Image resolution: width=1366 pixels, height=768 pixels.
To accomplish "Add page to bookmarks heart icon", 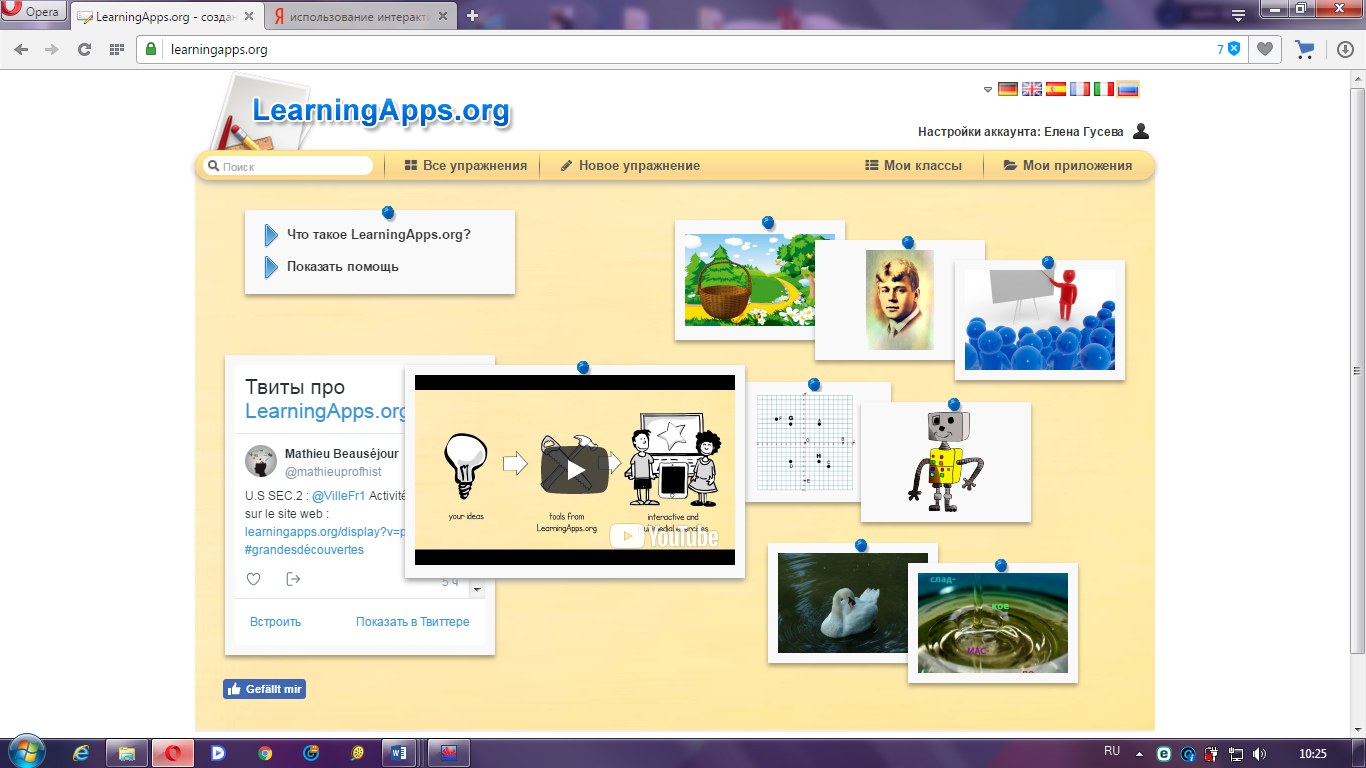I will tap(1265, 49).
